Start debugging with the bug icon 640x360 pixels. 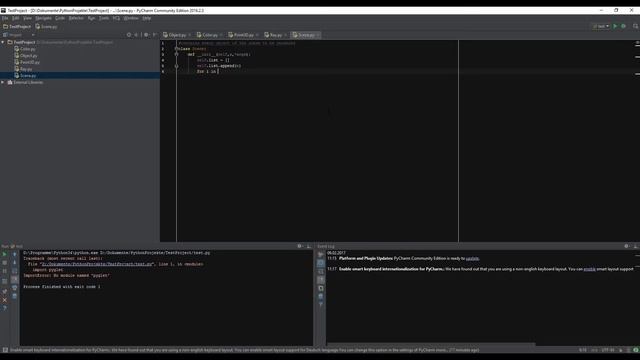pyautogui.click(x=623, y=26)
